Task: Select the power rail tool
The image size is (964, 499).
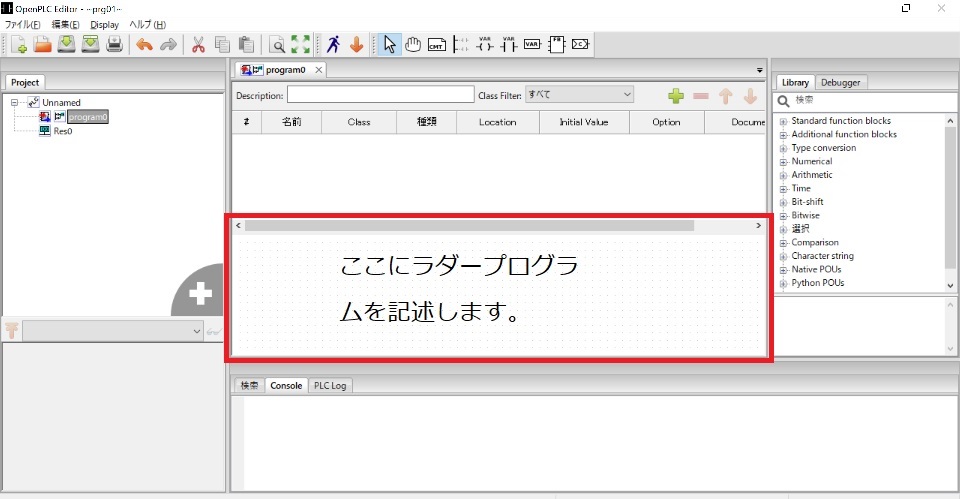Action: (x=460, y=44)
